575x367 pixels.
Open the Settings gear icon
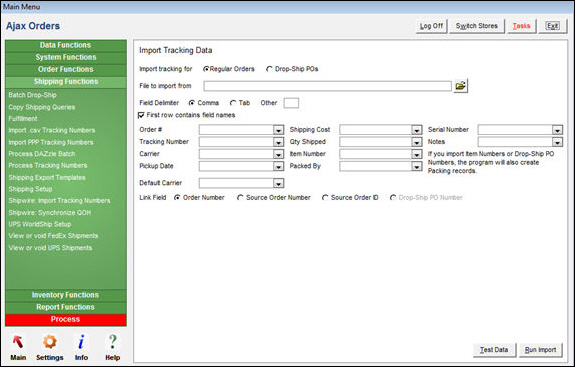50,348
